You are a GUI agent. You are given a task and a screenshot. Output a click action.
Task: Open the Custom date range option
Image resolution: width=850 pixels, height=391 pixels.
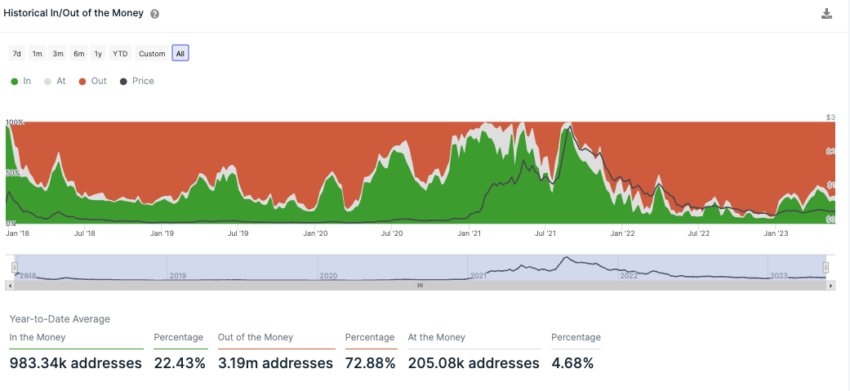point(152,54)
